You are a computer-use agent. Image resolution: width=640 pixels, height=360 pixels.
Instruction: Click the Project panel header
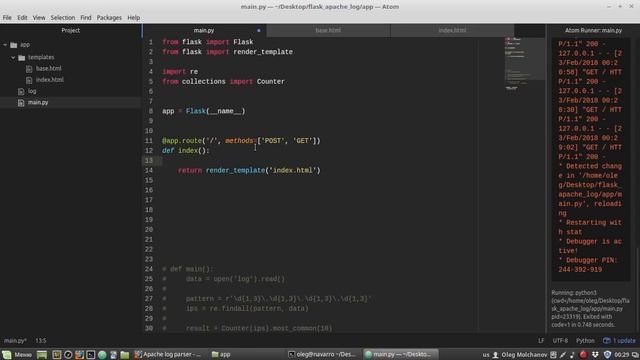71,30
